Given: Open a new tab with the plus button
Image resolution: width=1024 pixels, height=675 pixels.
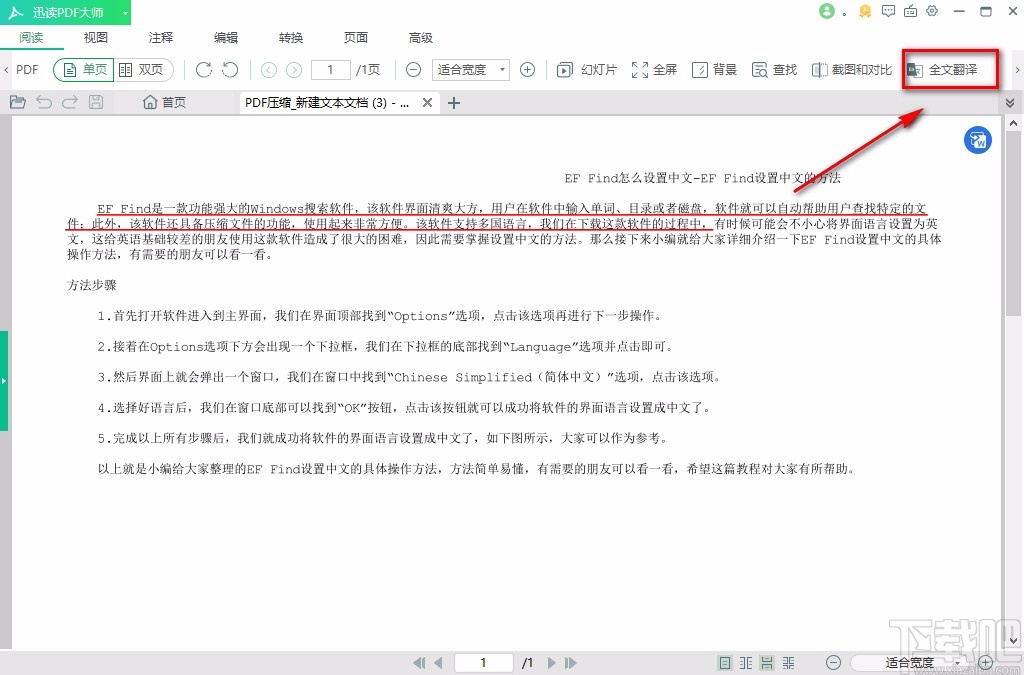Looking at the screenshot, I should point(454,101).
